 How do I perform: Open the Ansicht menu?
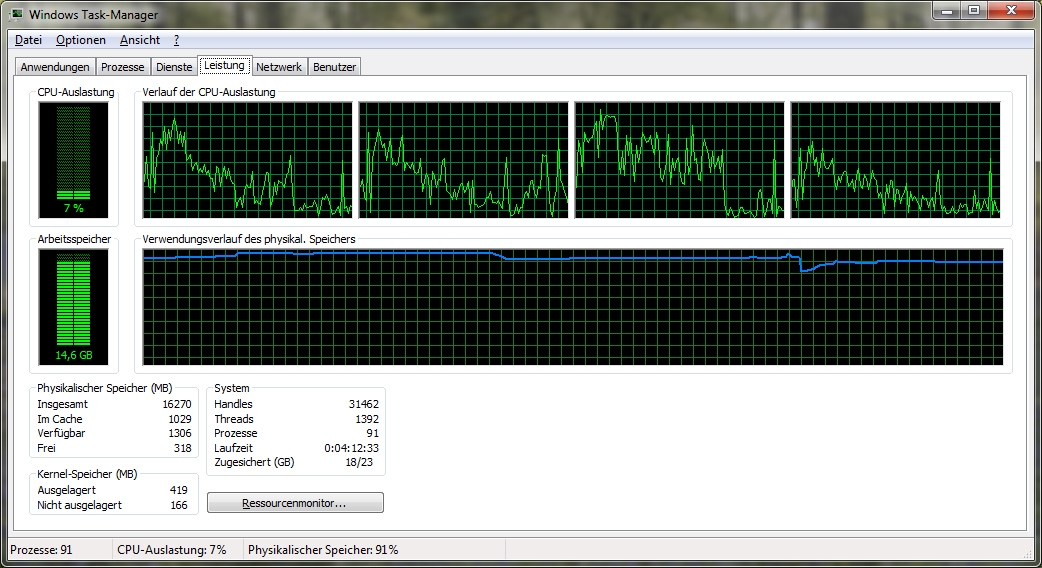[140, 40]
